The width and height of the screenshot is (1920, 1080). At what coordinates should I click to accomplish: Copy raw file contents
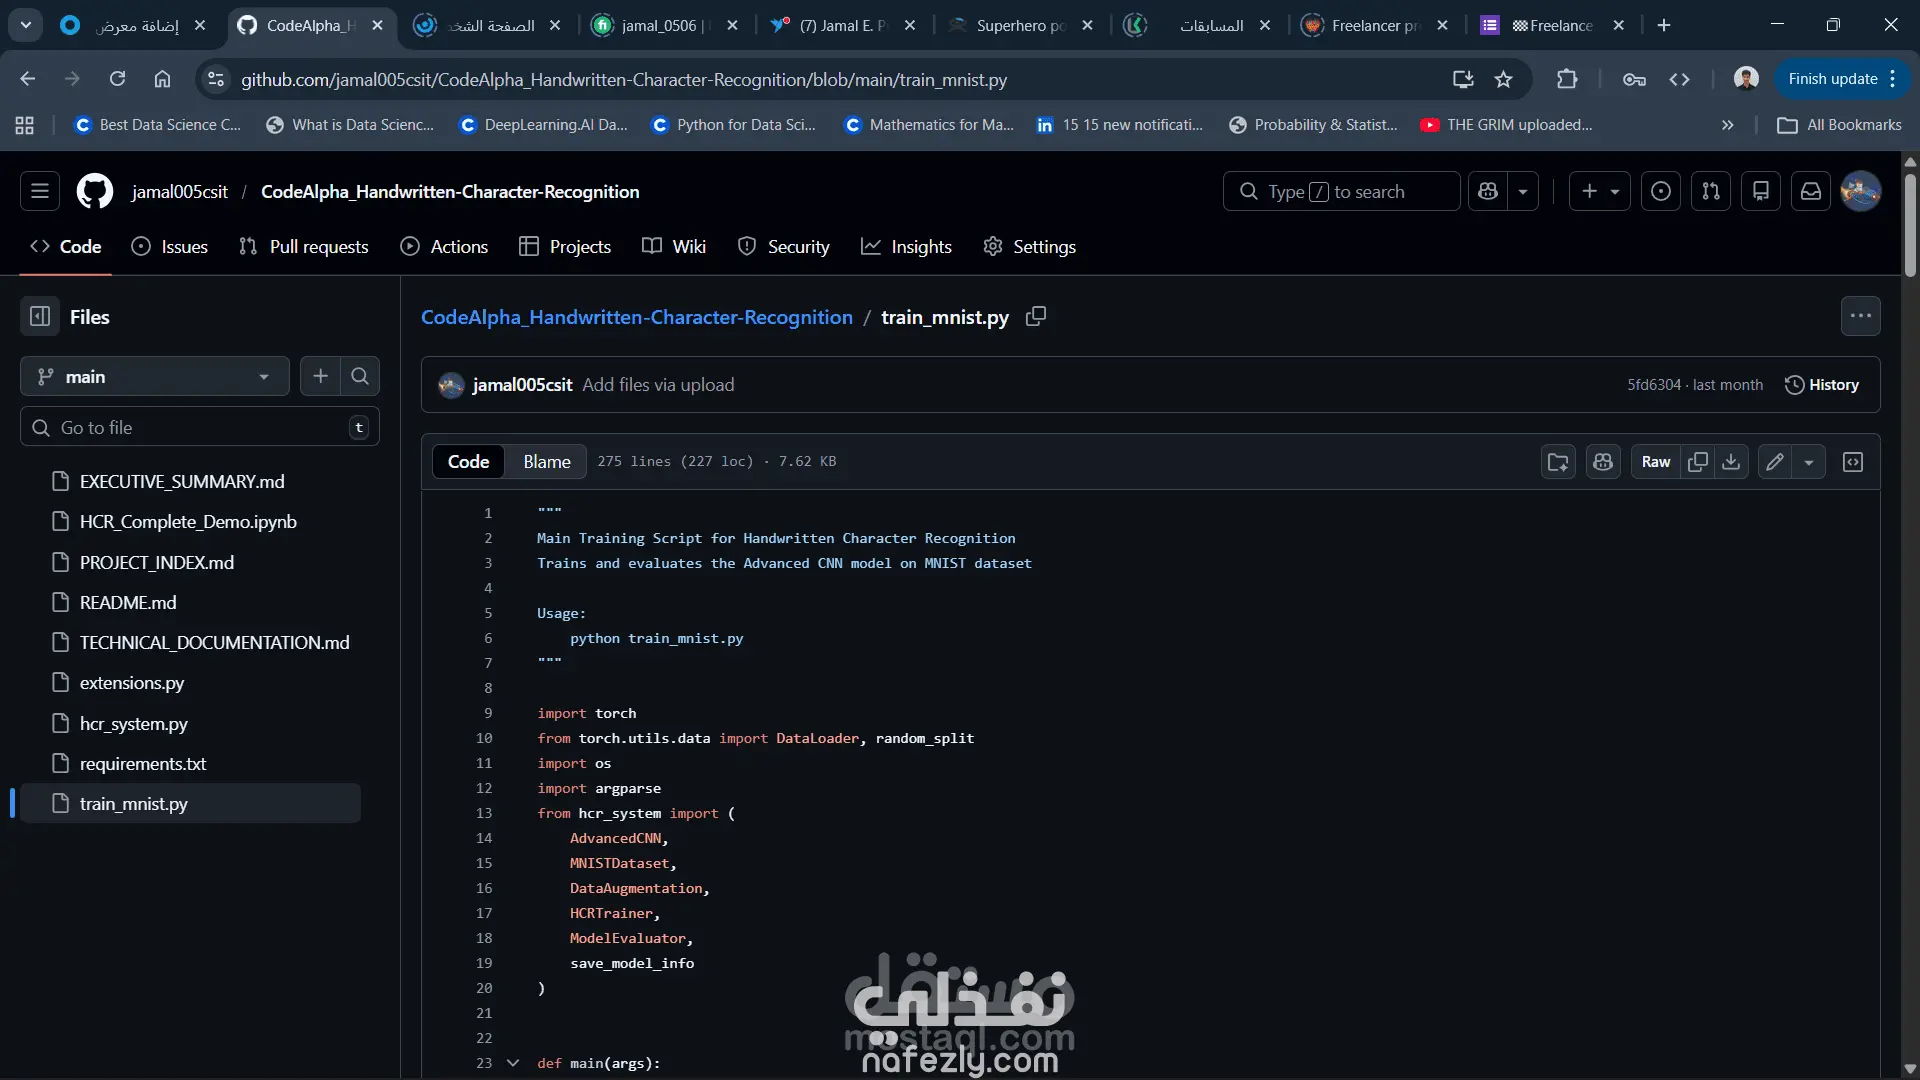1697,462
